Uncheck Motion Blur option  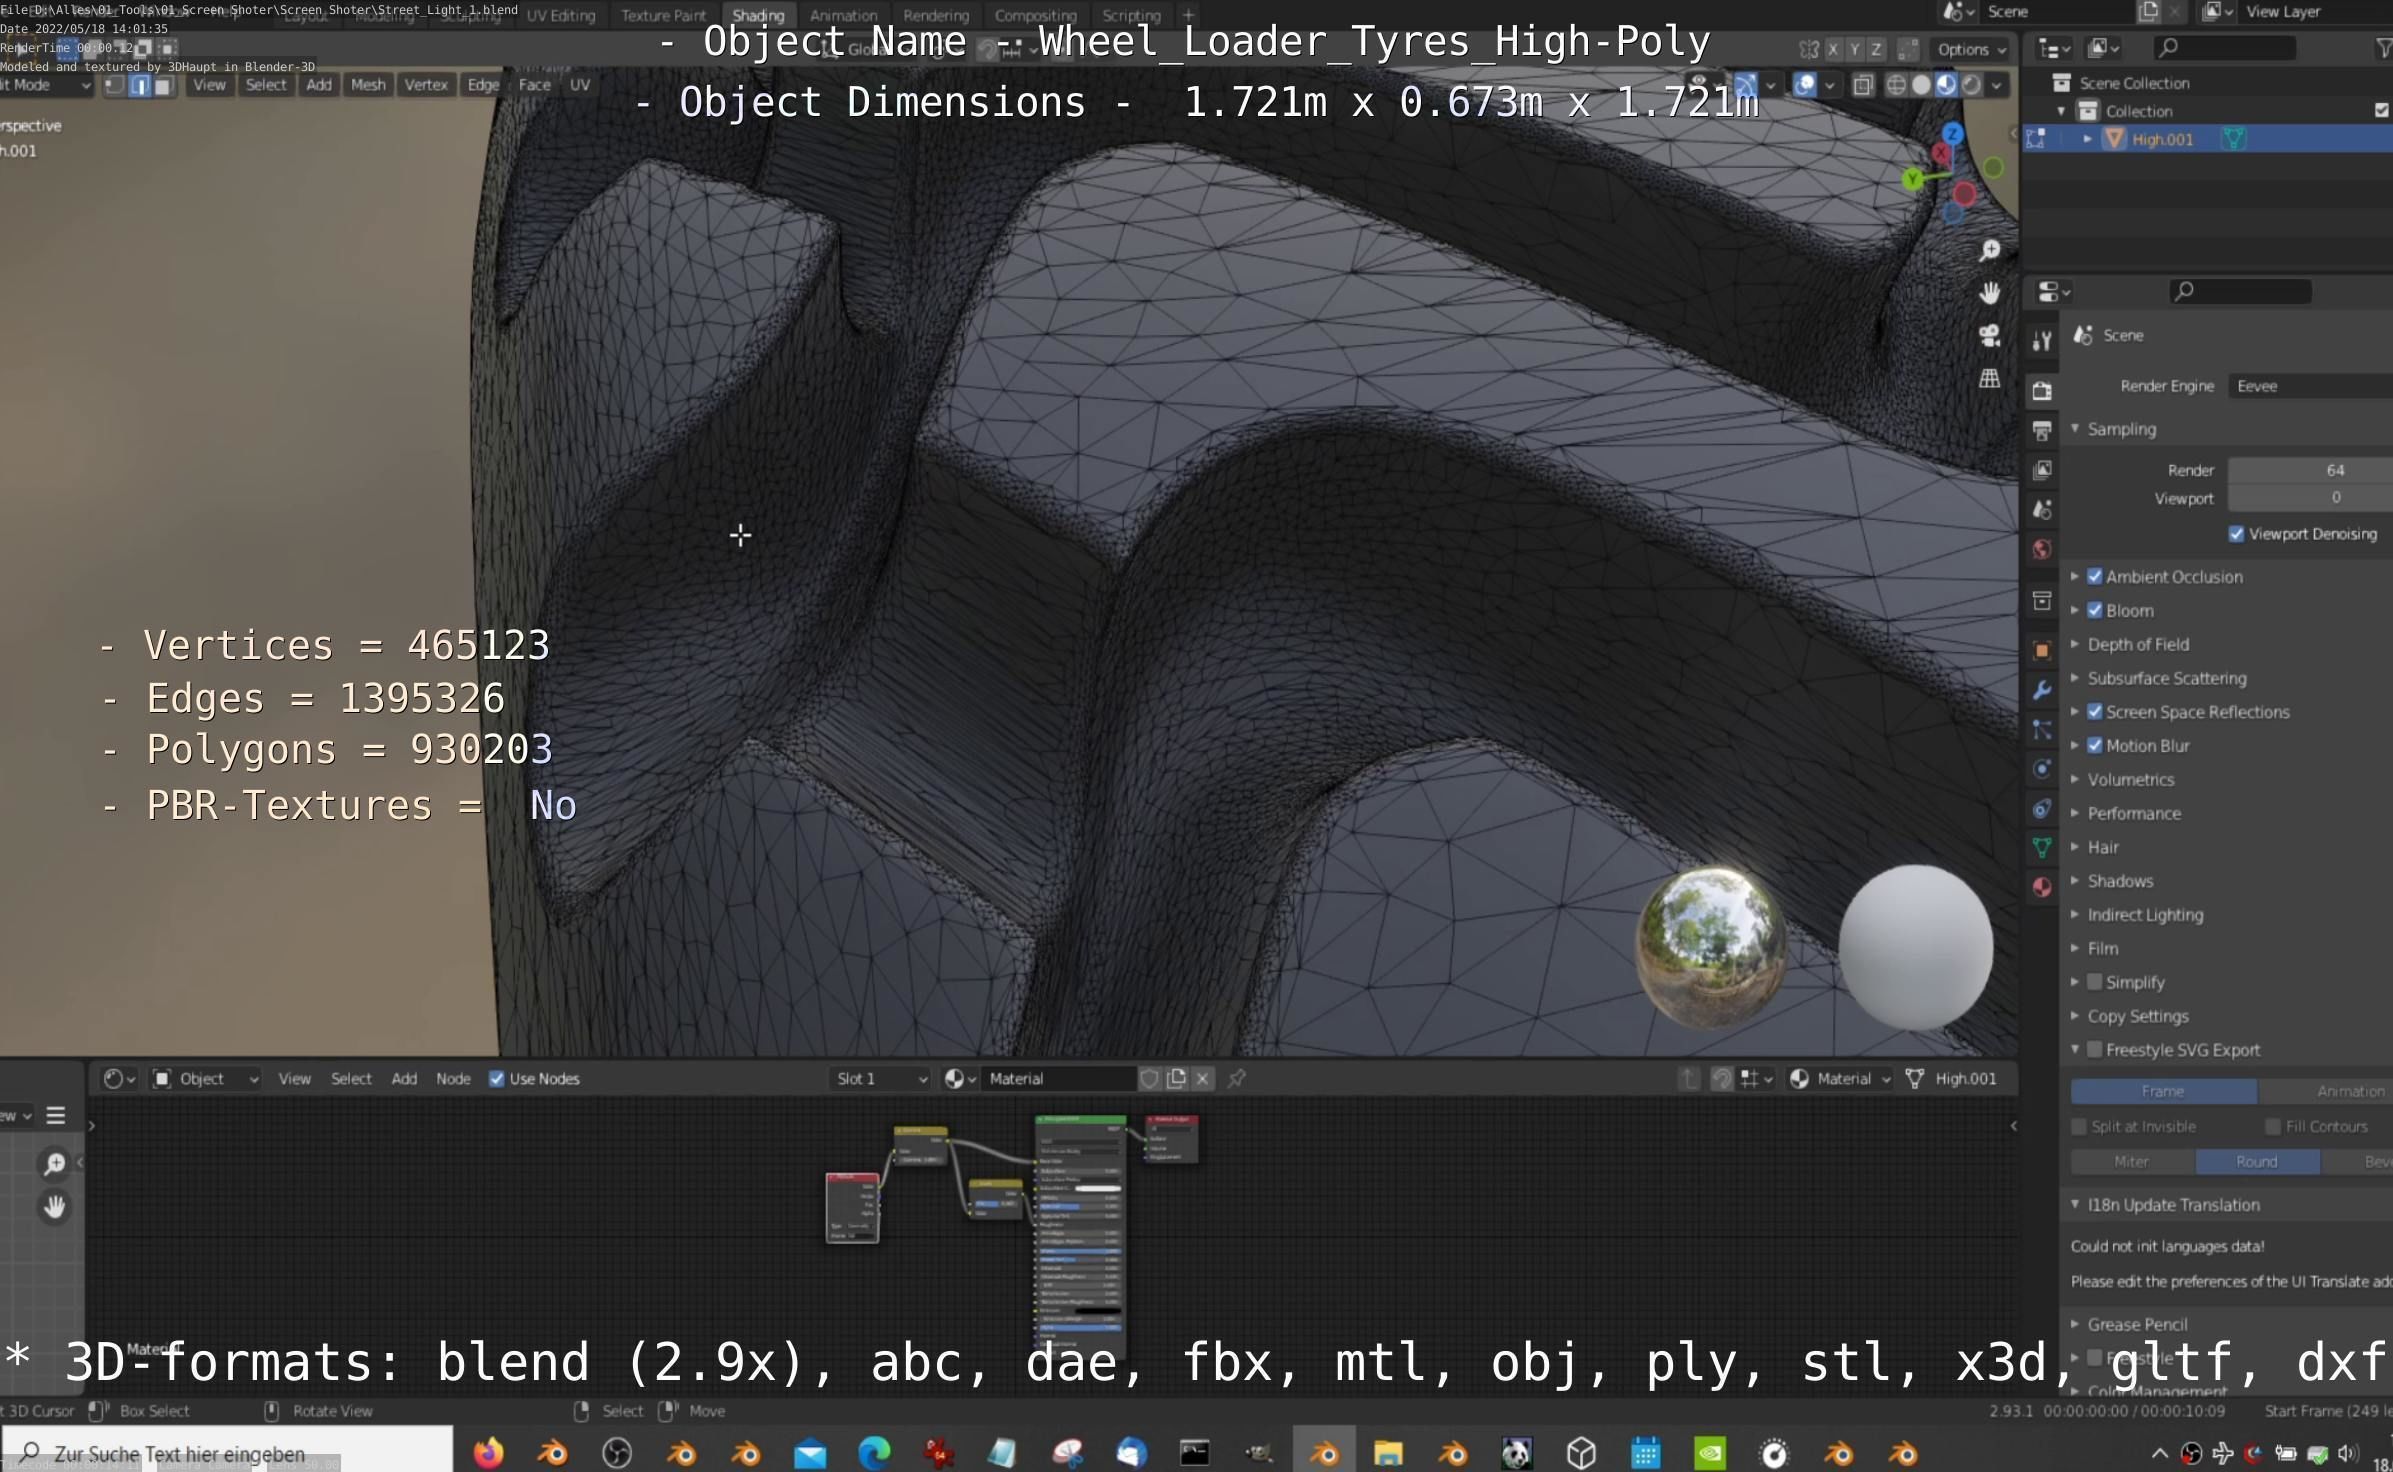(x=2095, y=746)
